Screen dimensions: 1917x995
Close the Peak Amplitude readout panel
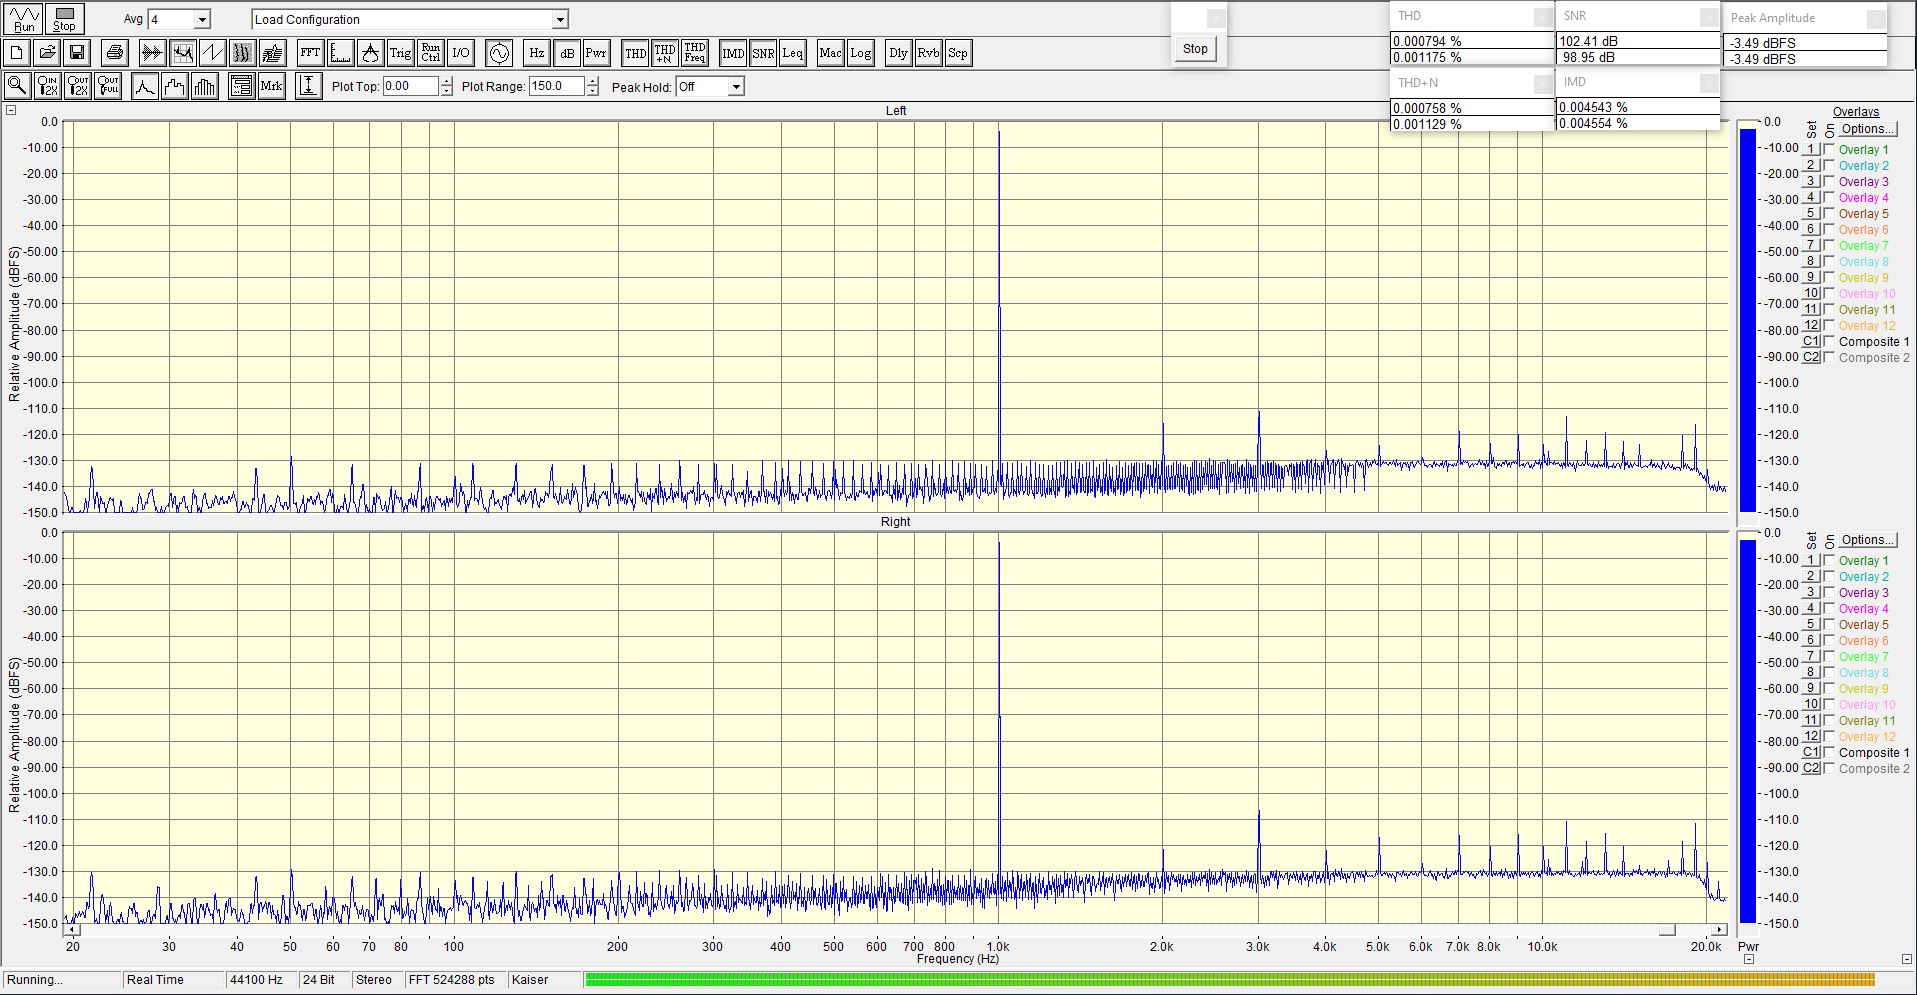pos(1876,18)
